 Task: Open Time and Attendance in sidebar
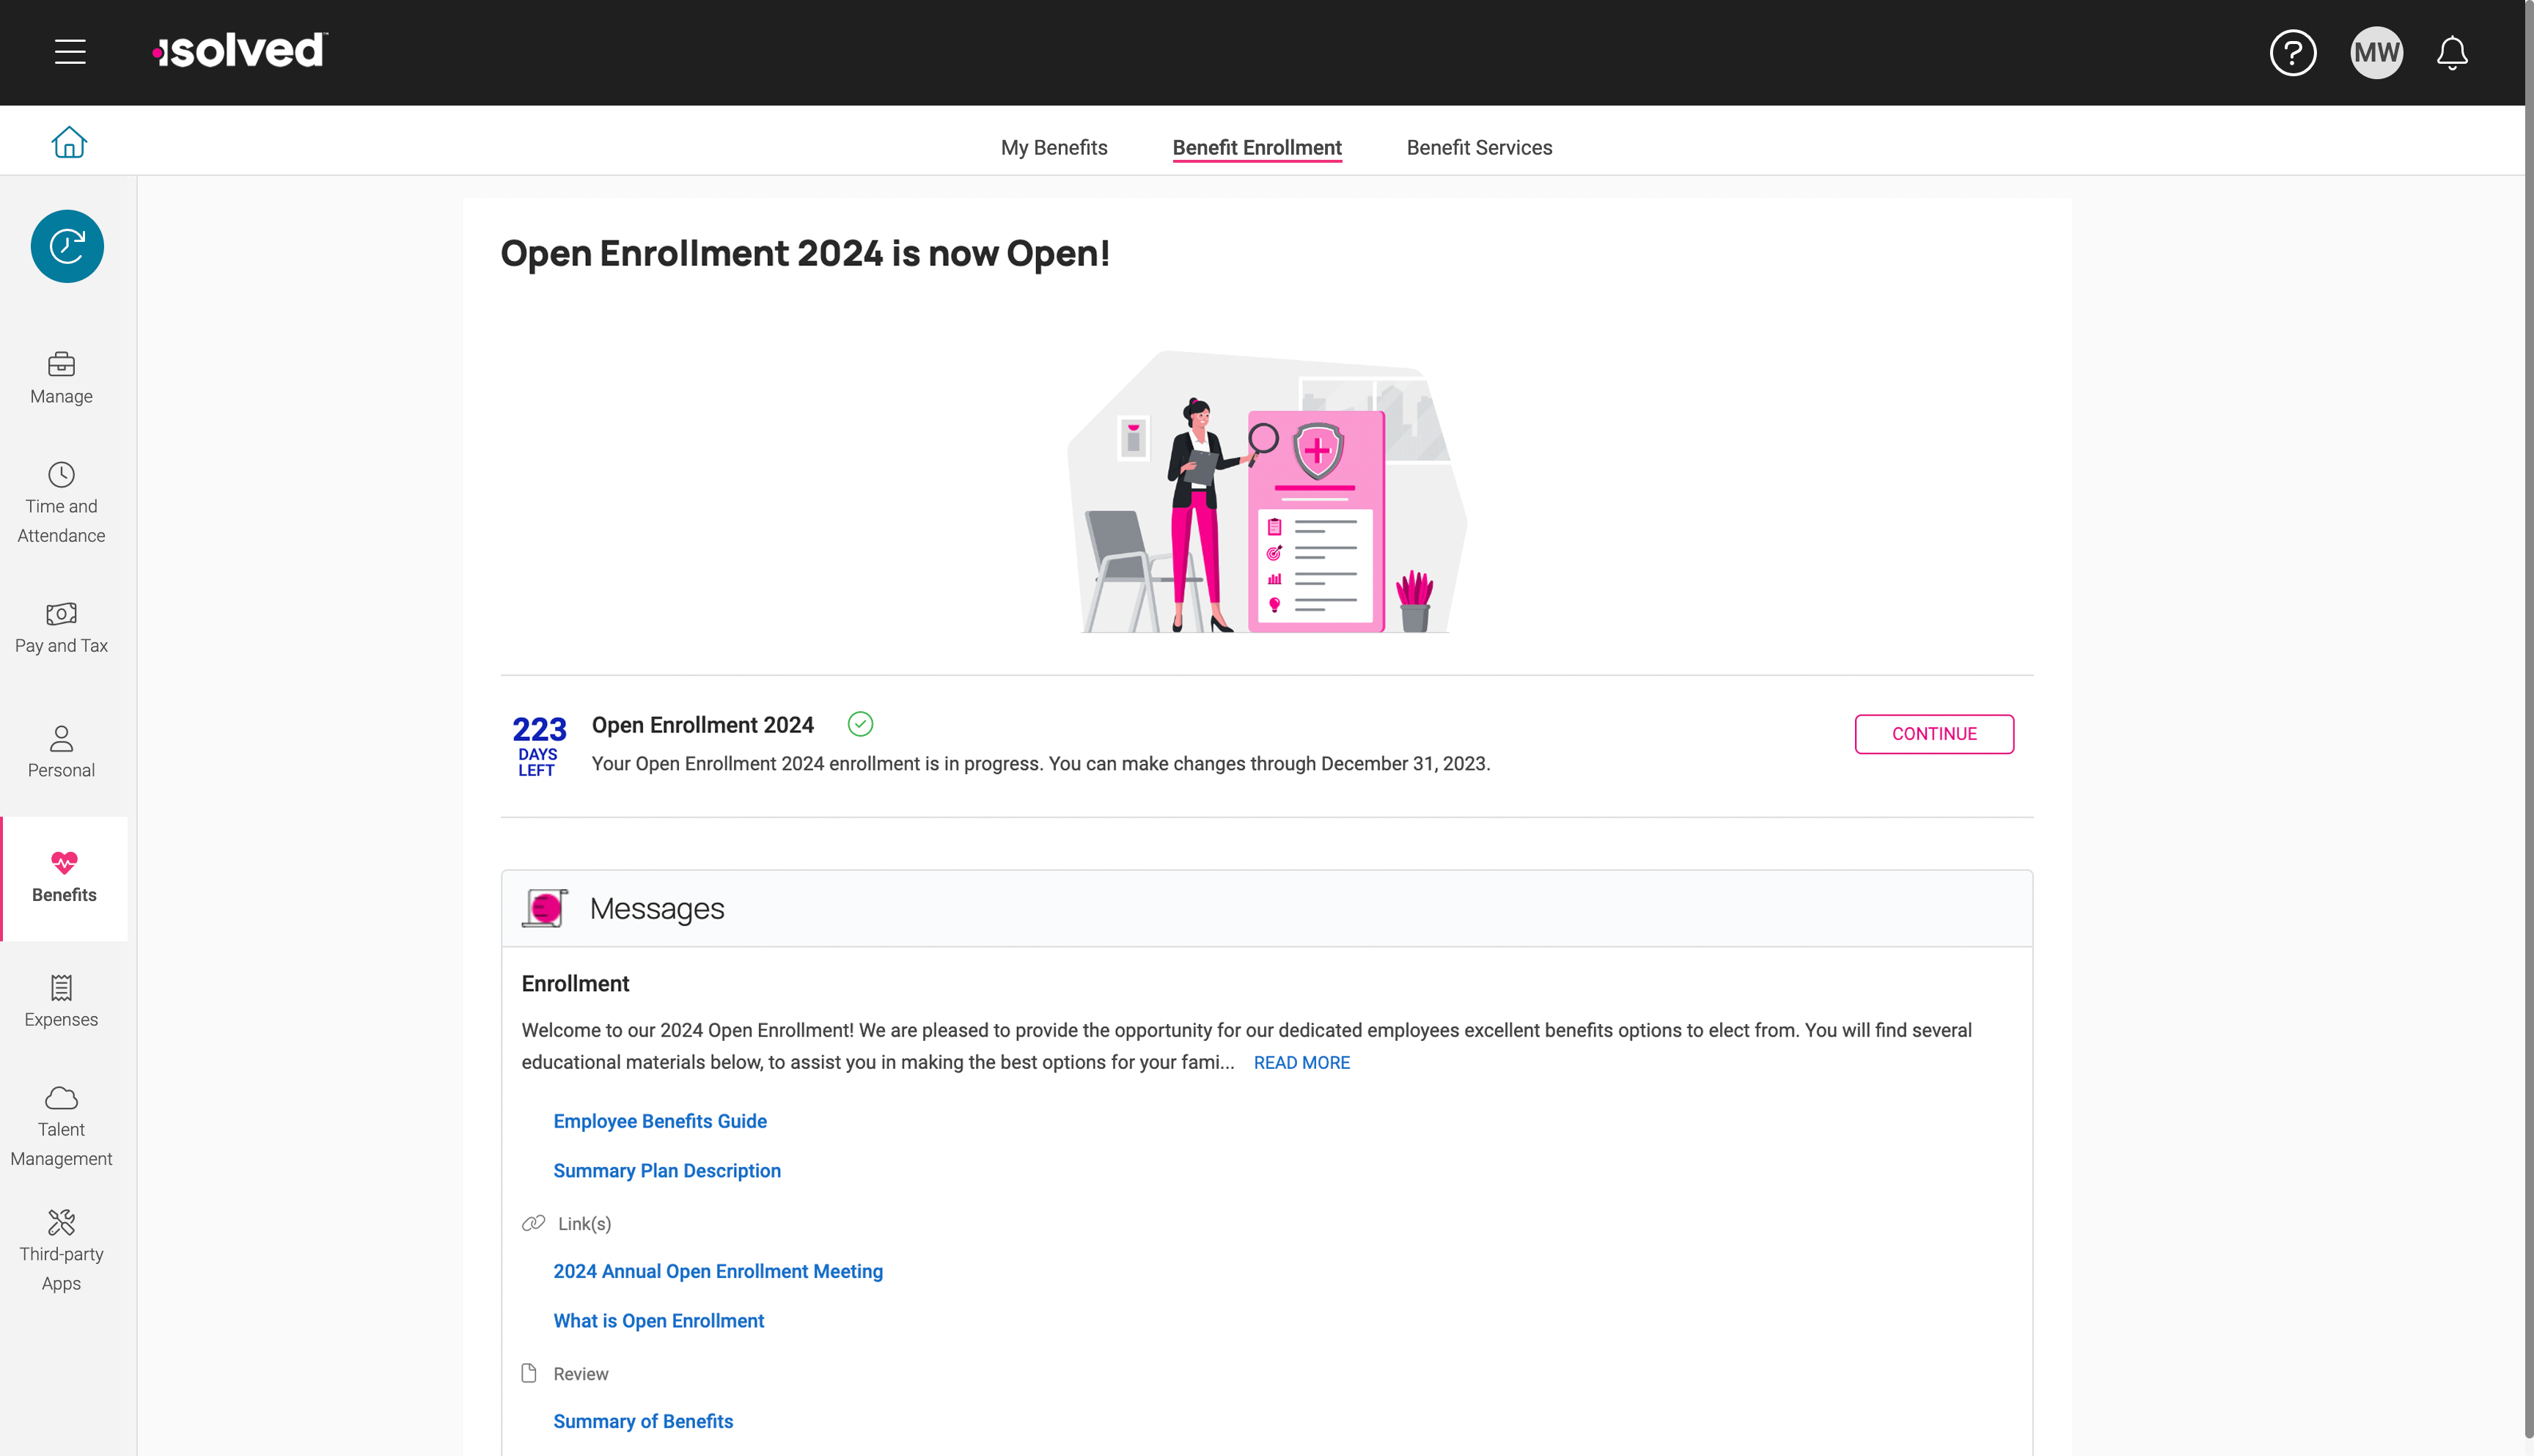61,503
